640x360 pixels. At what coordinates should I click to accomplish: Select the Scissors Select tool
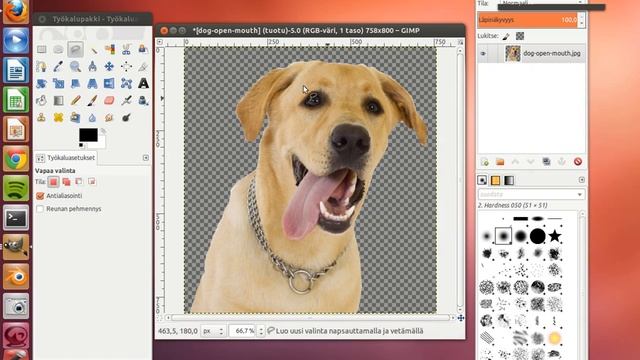[126, 49]
